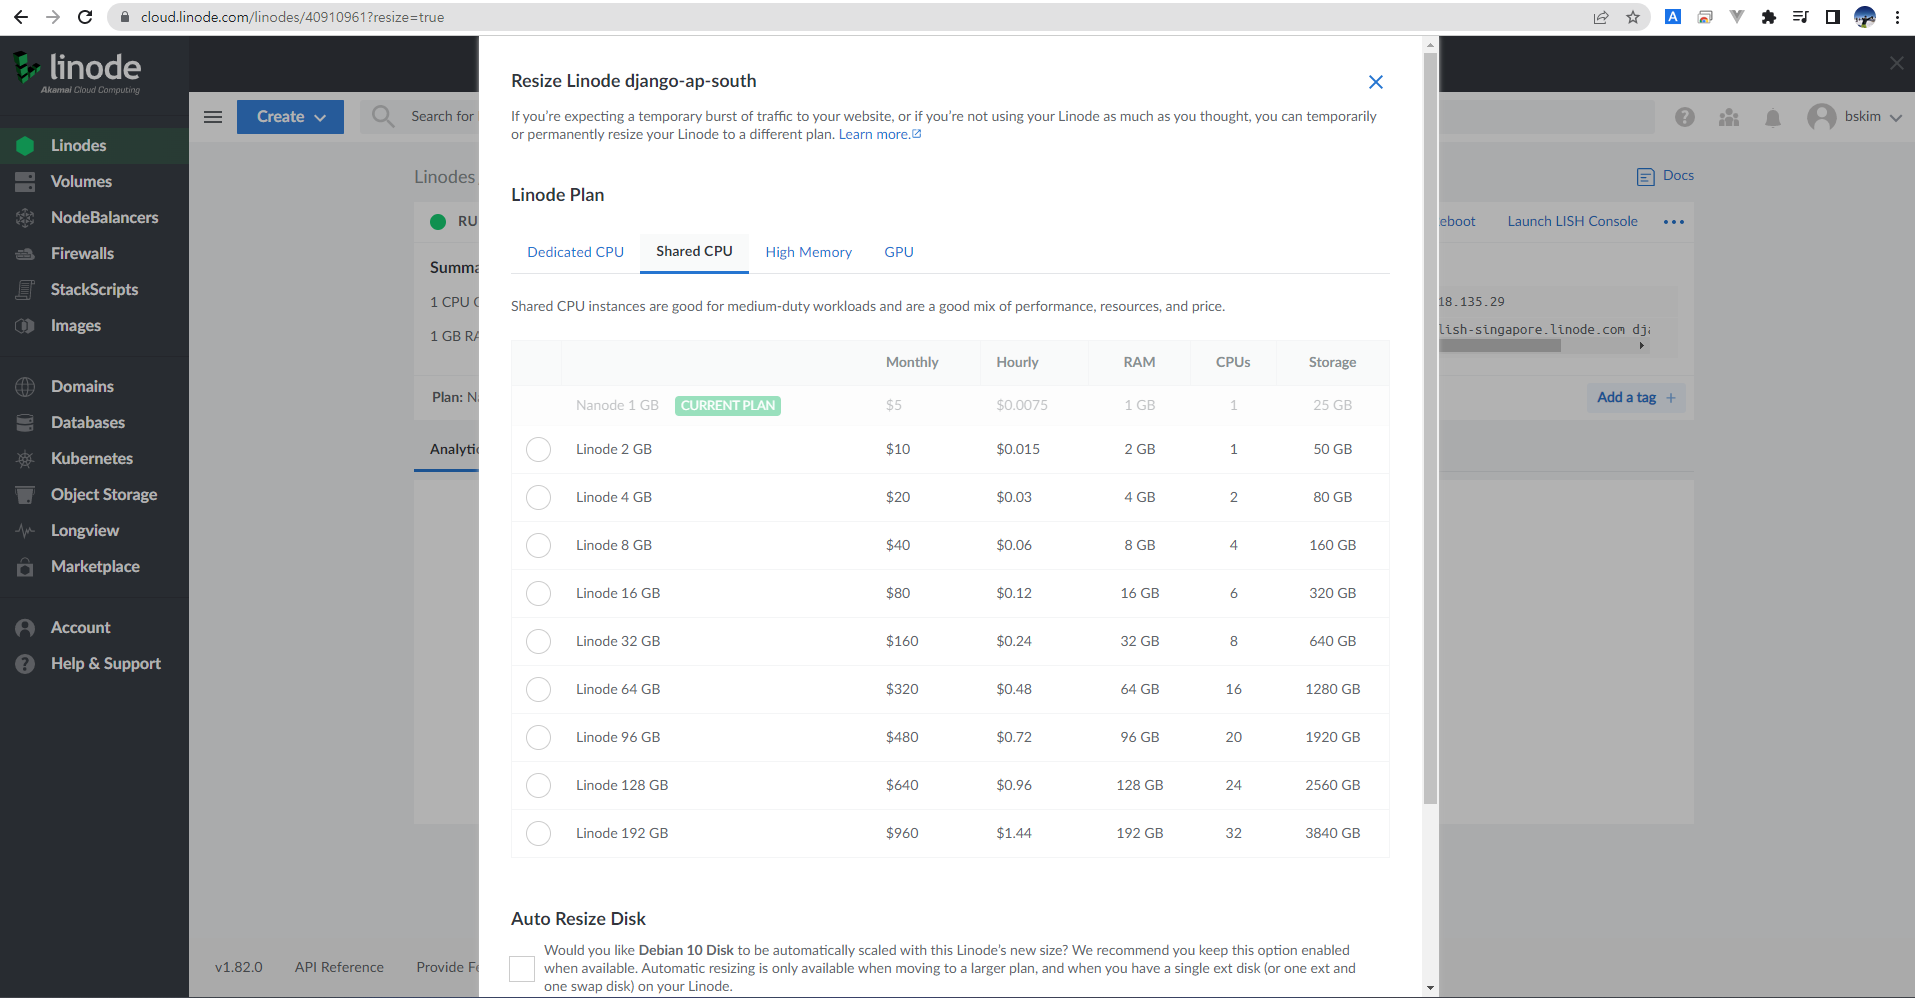This screenshot has height=998, width=1915.
Task: Toggle browser side panel icon
Action: click(x=1833, y=17)
